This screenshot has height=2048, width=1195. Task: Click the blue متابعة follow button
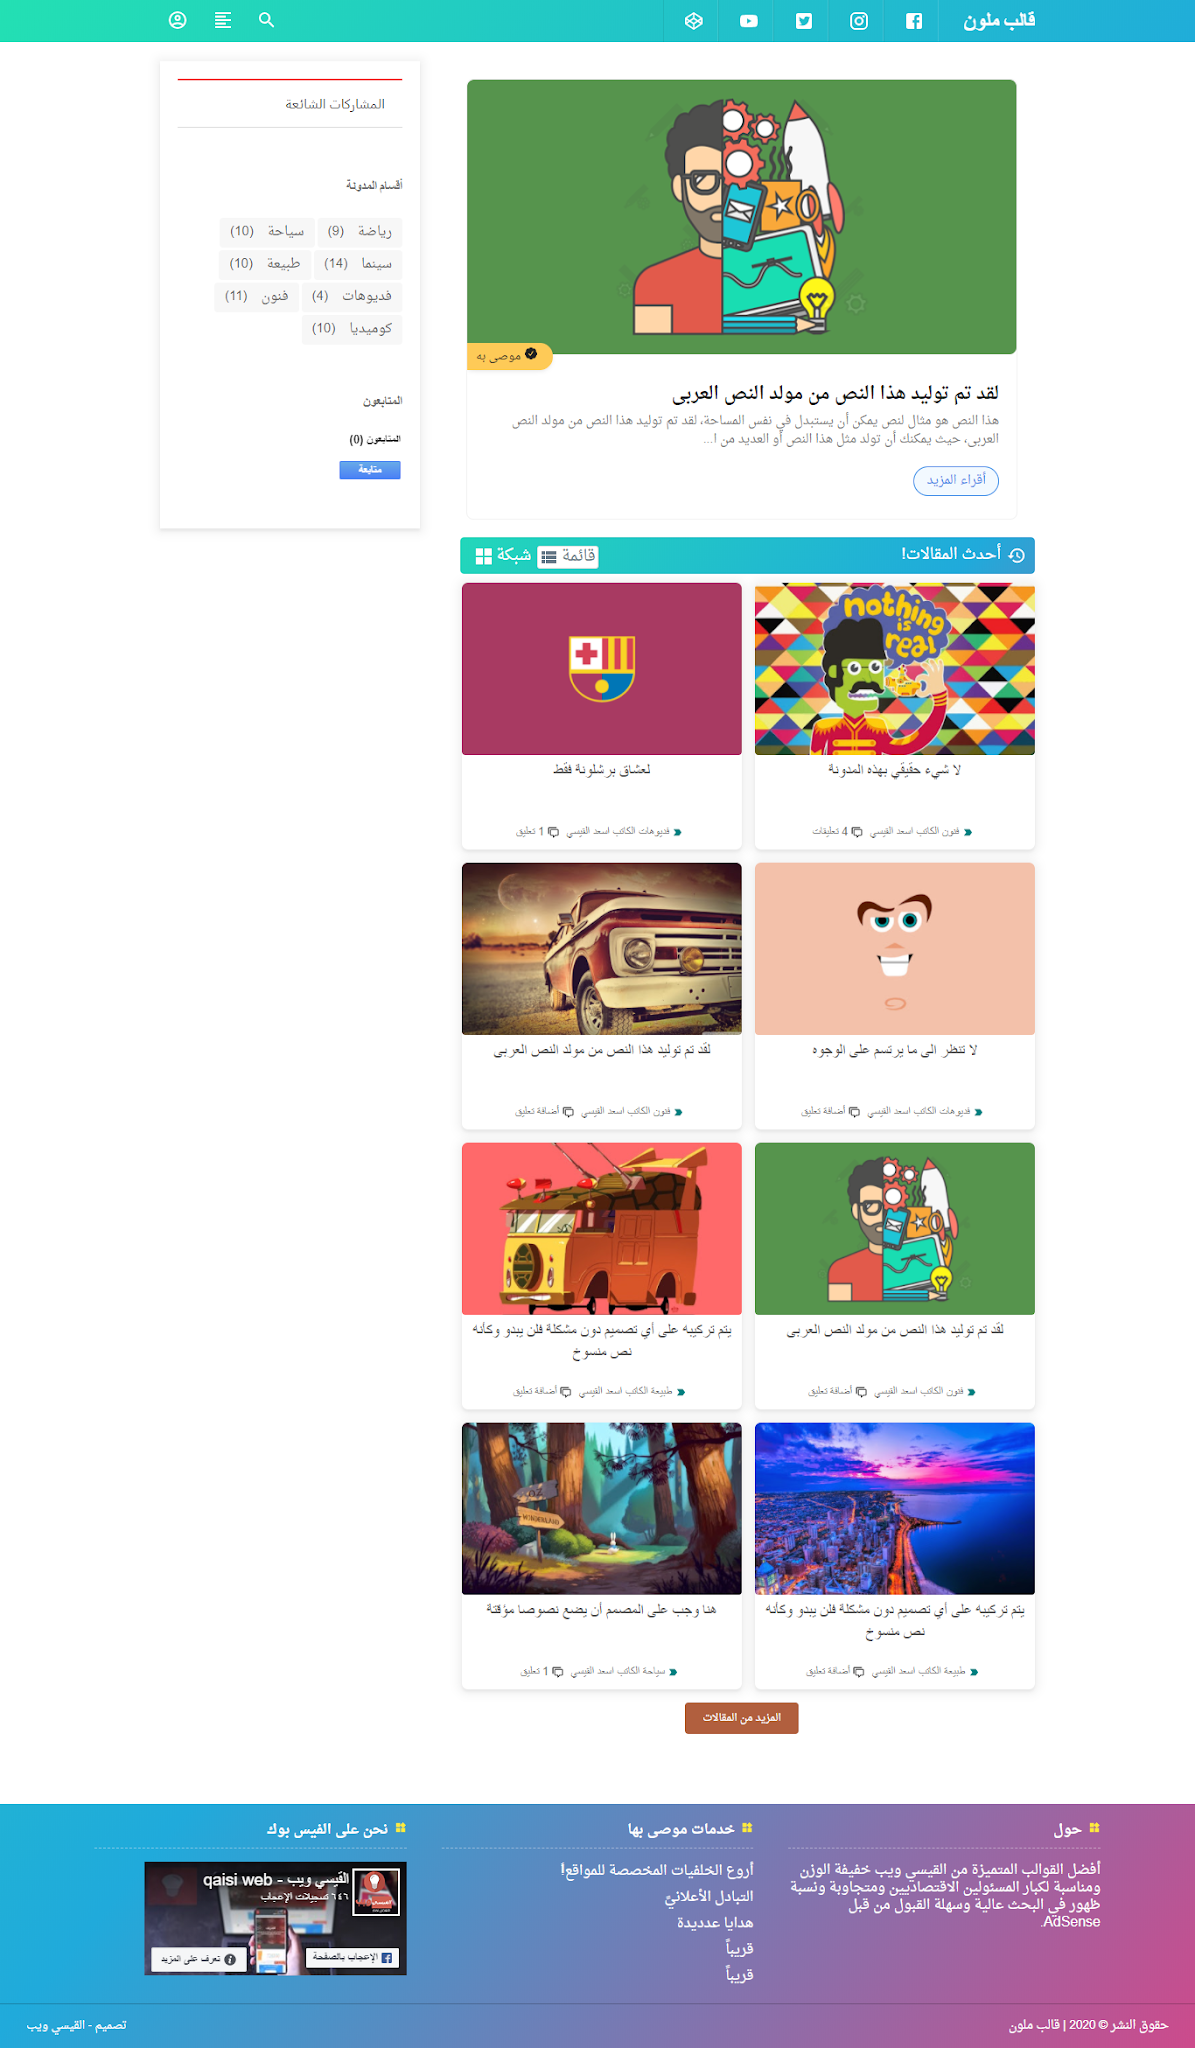pos(370,470)
